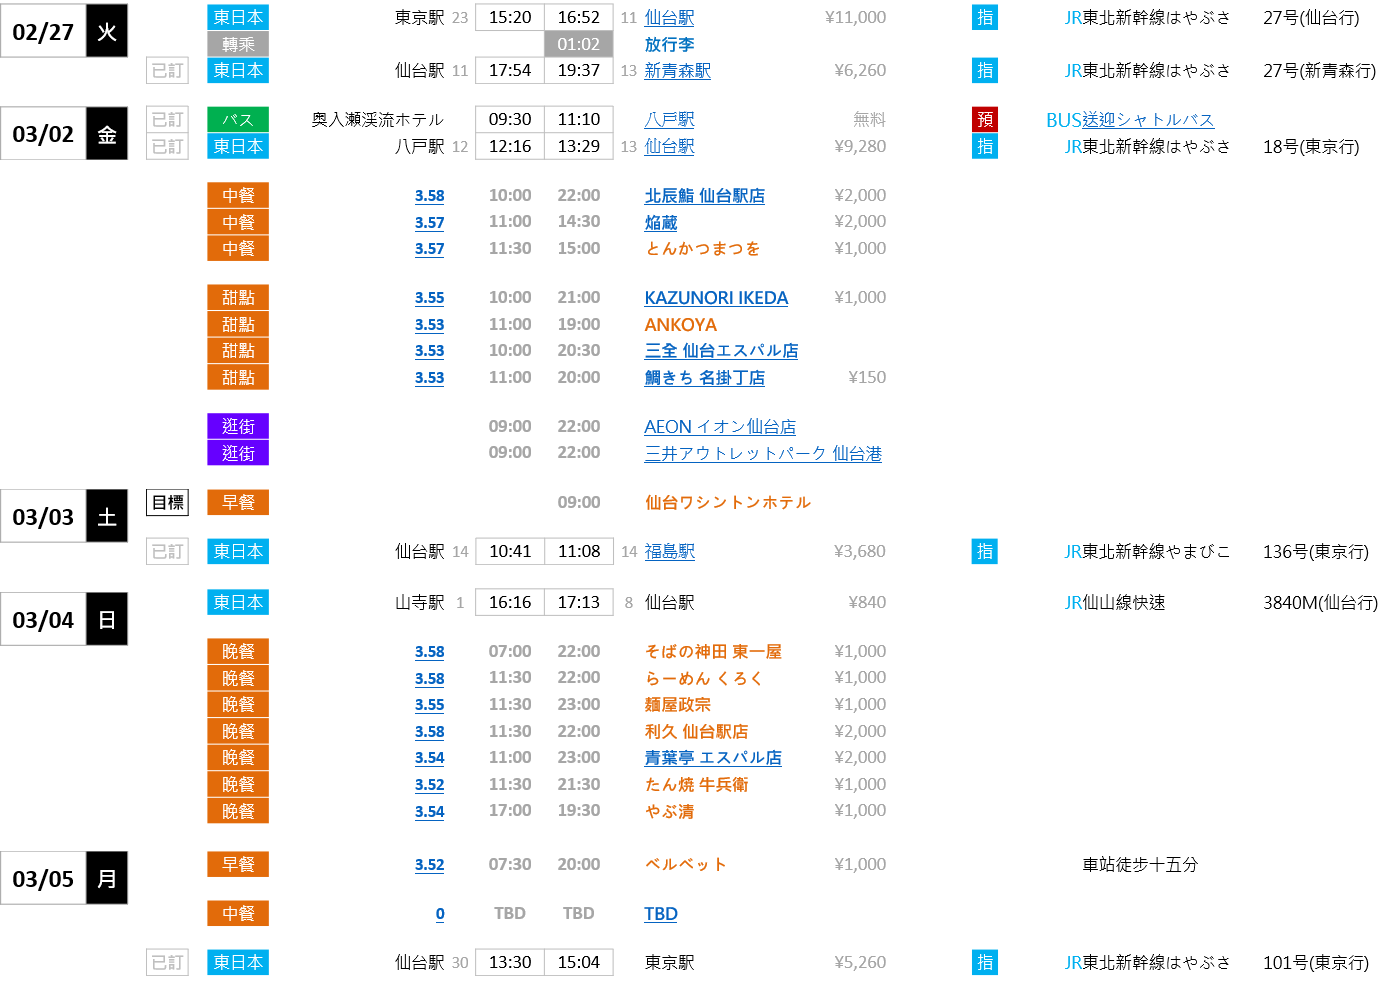Open the 3.57 rating link for 焔蔵
Image resolution: width=1399 pixels, height=984 pixels.
(429, 223)
